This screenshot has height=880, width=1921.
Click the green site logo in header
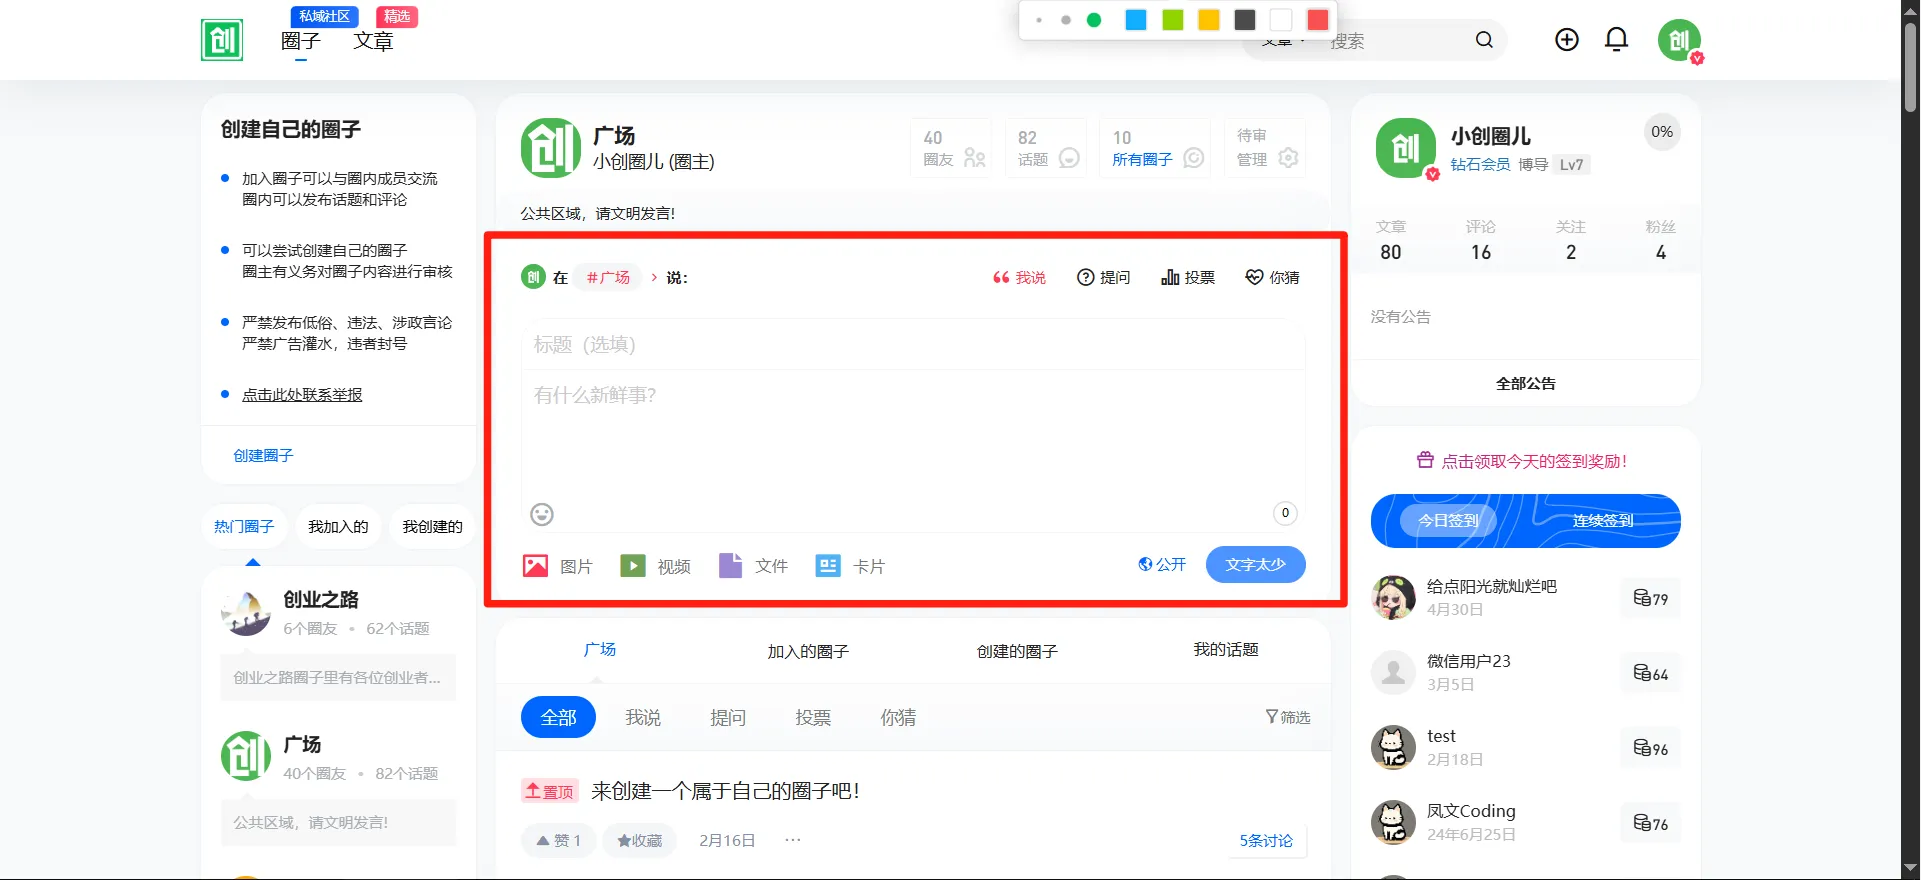[222, 40]
